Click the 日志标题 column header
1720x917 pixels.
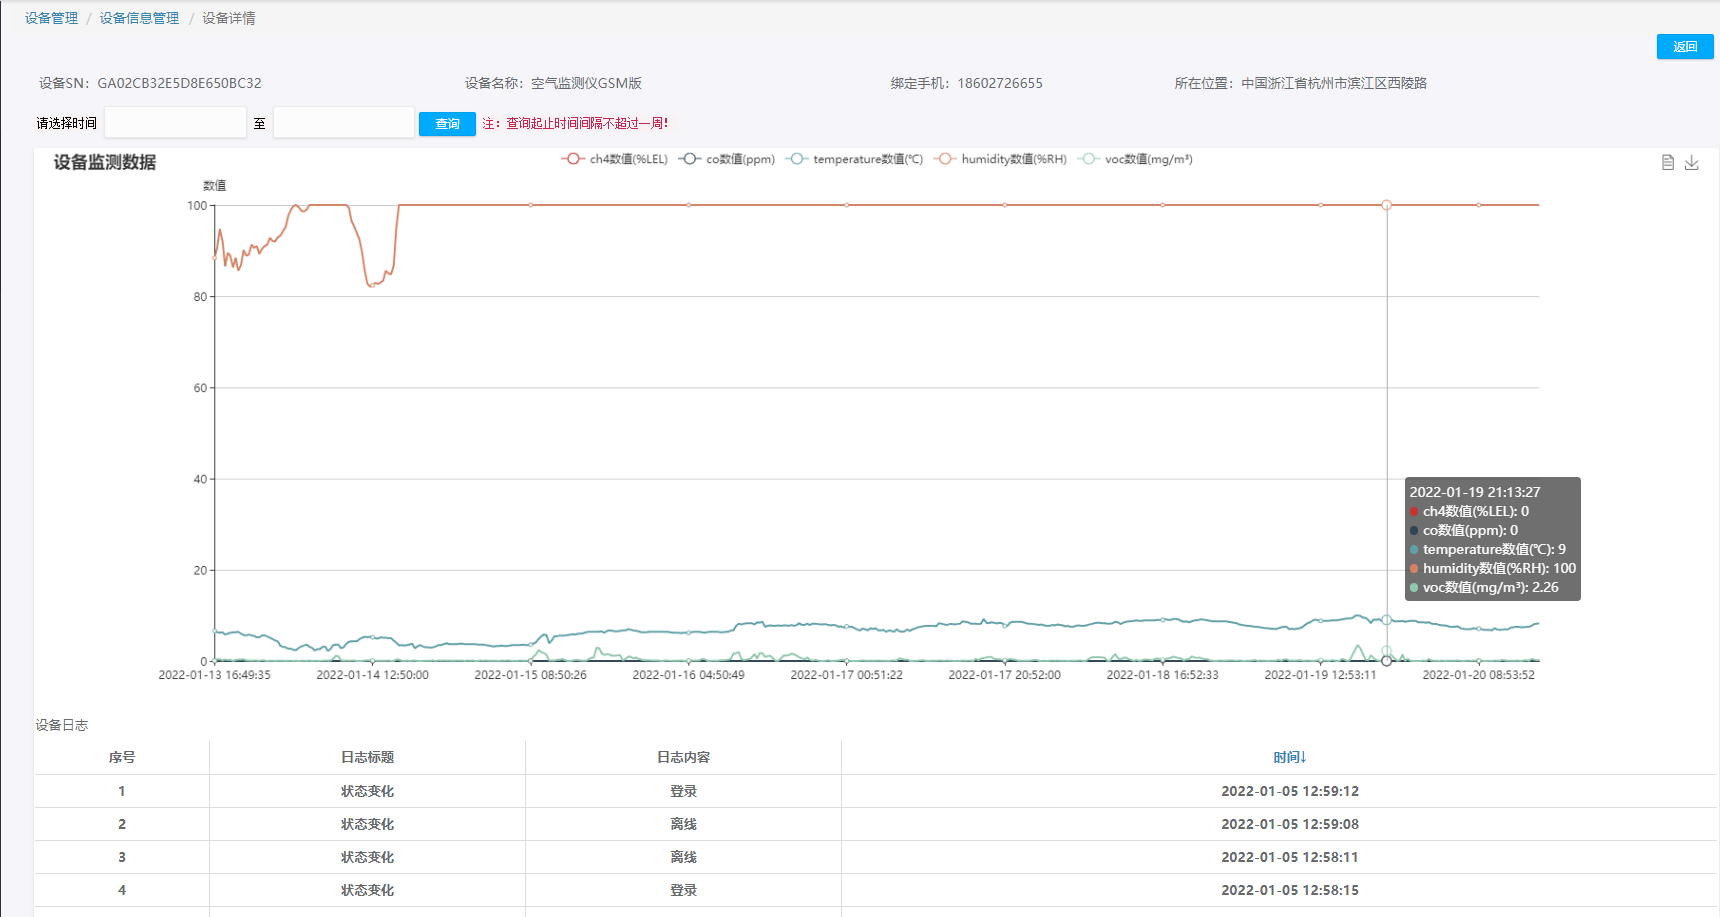367,757
